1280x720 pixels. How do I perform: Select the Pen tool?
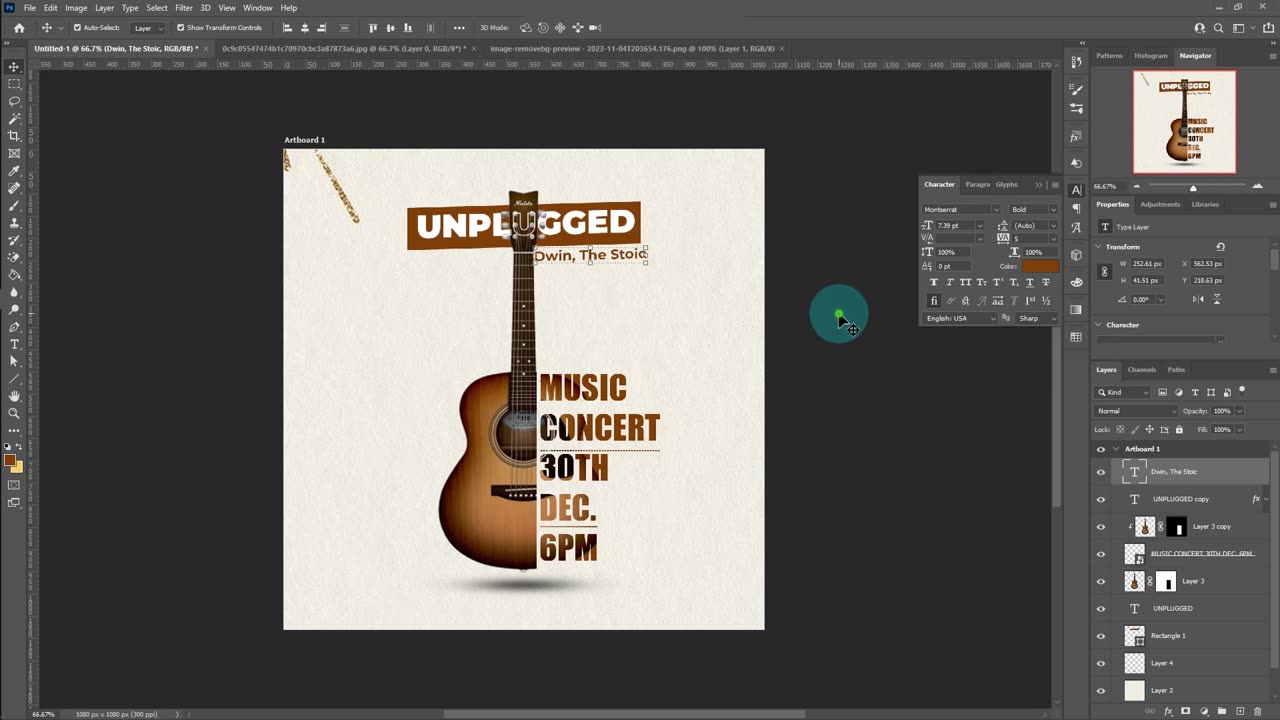(14, 327)
